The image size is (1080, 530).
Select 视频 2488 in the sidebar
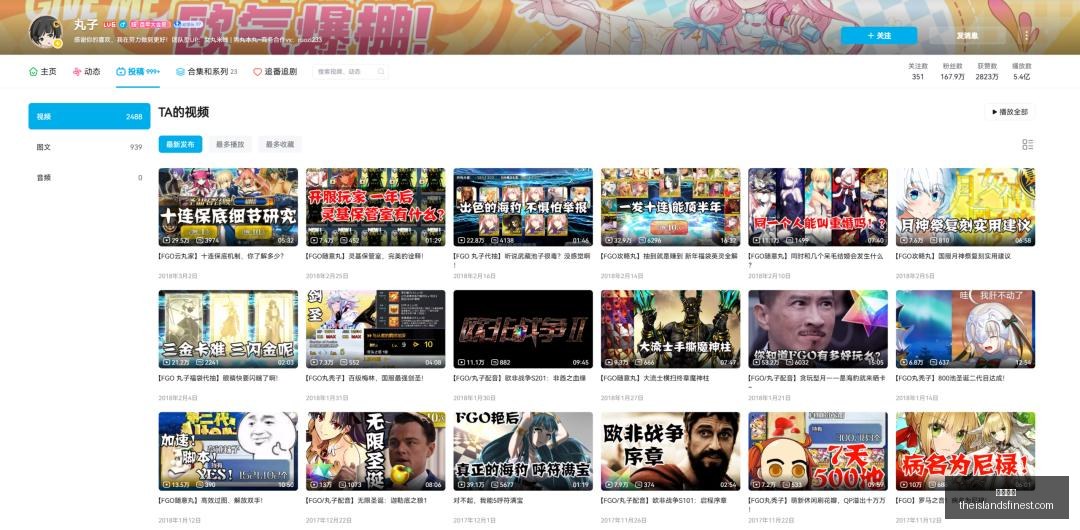pyautogui.click(x=89, y=116)
